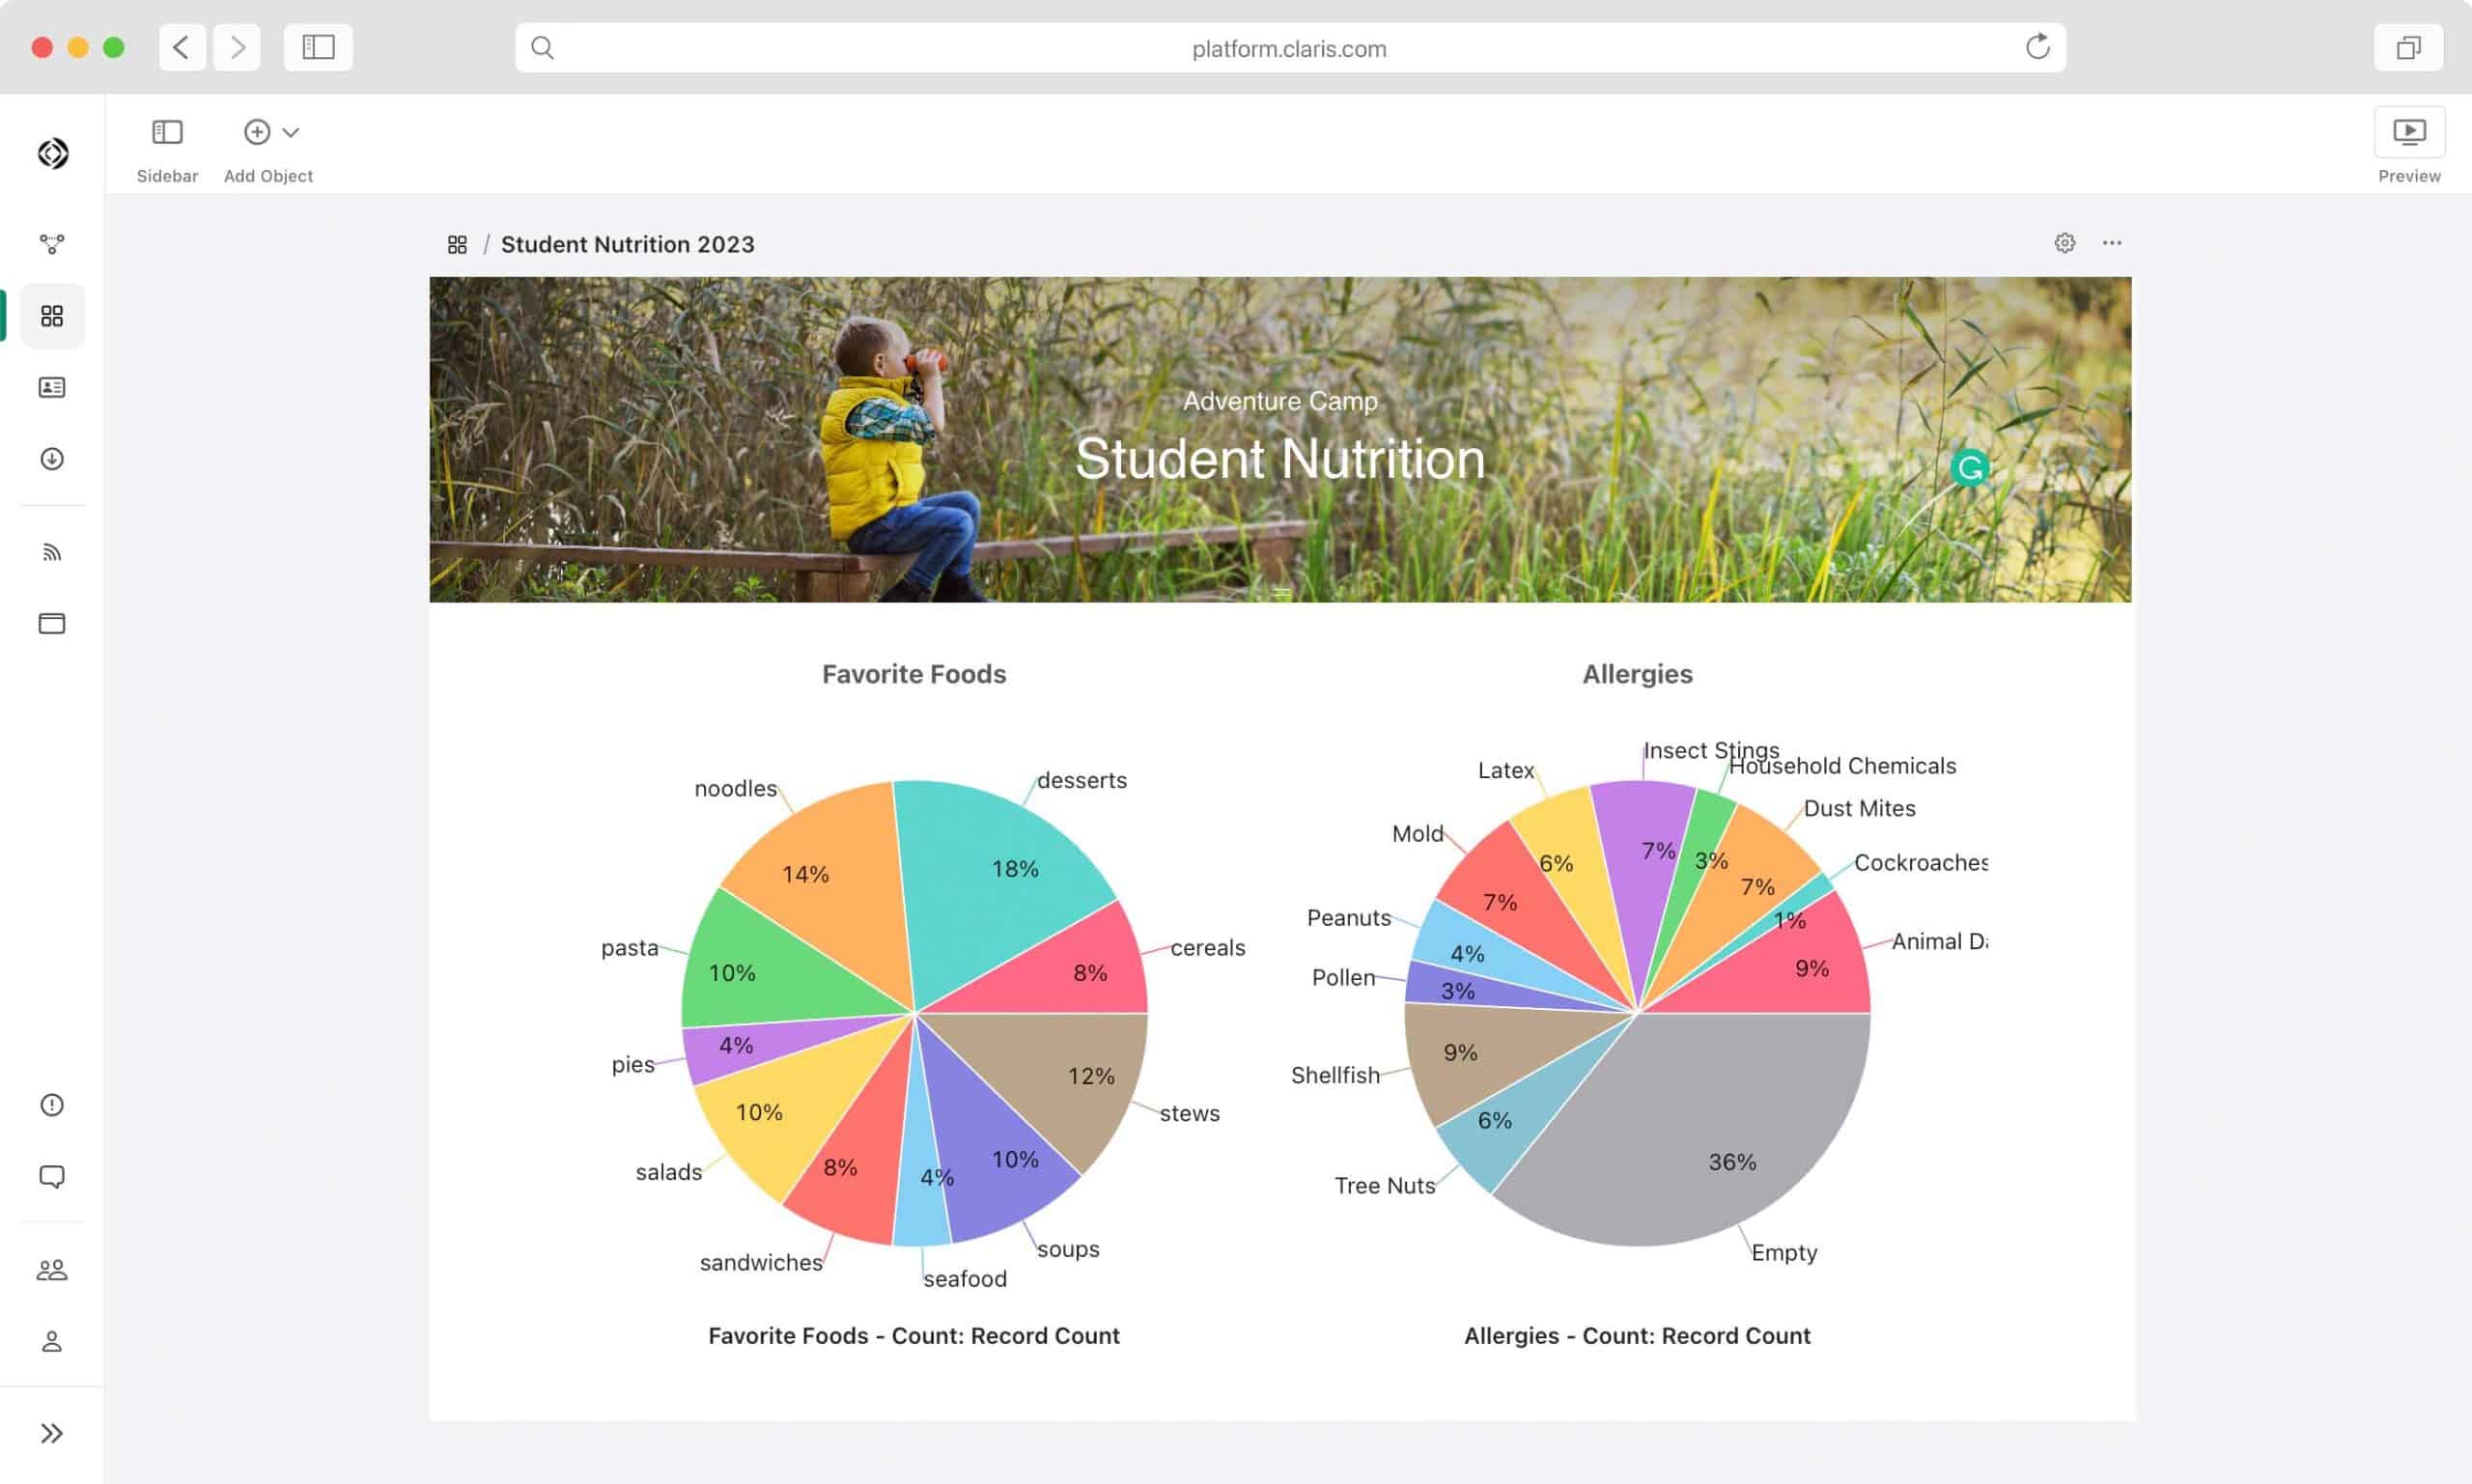Open the team users icon in sidebar
The width and height of the screenshot is (2472, 1484).
(x=52, y=1270)
